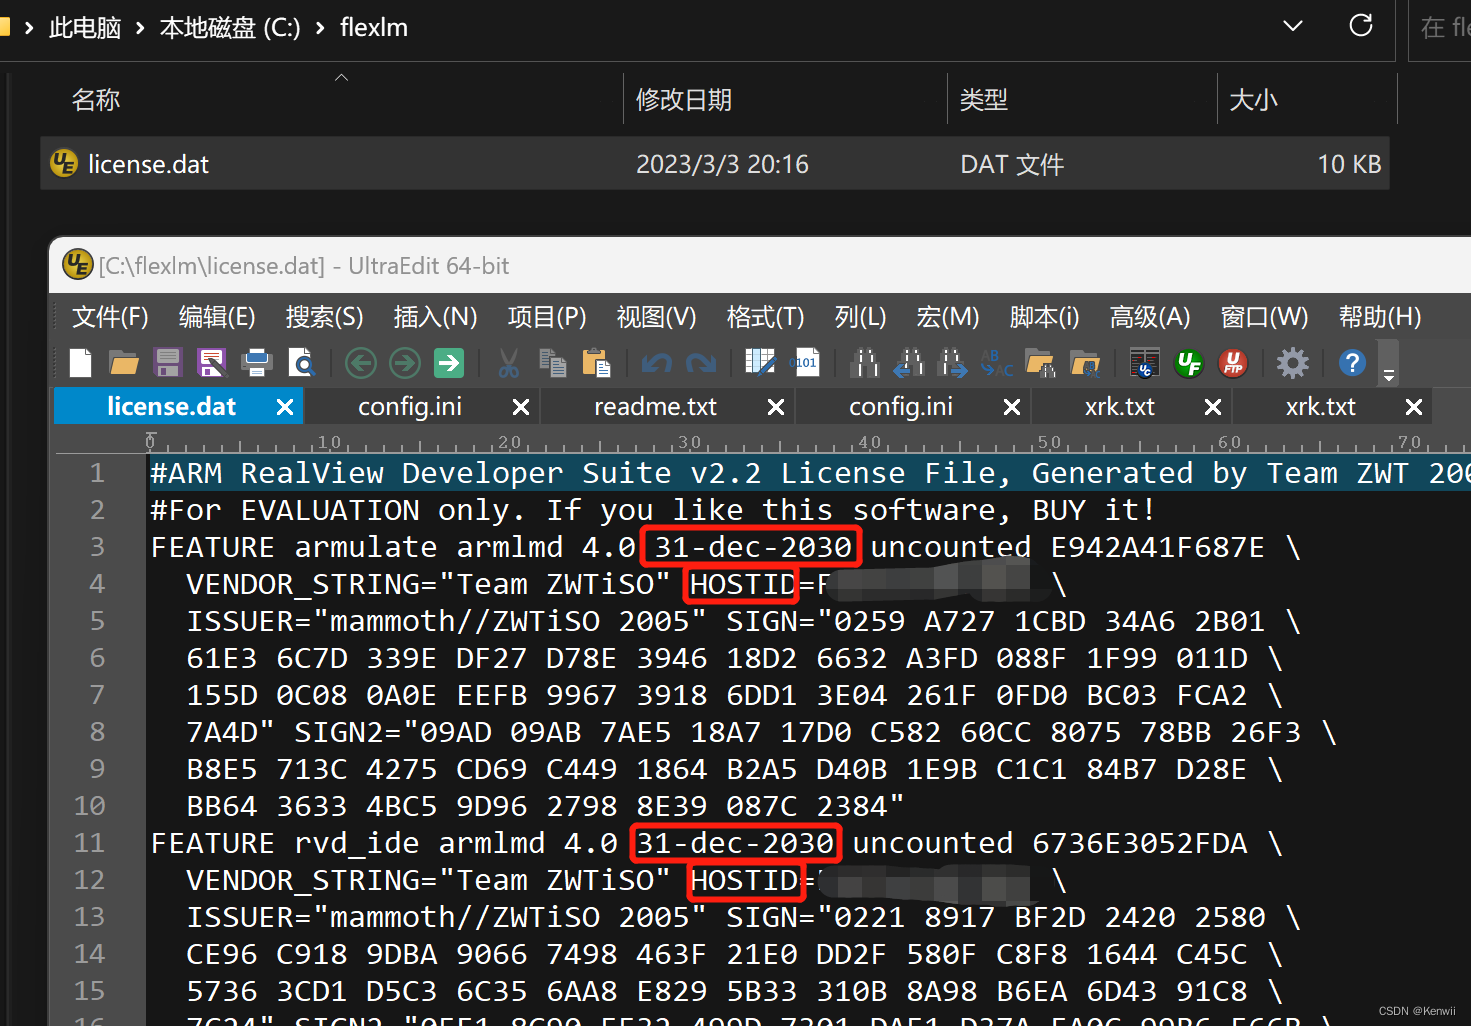Open settings via the gear icon

coord(1293,362)
